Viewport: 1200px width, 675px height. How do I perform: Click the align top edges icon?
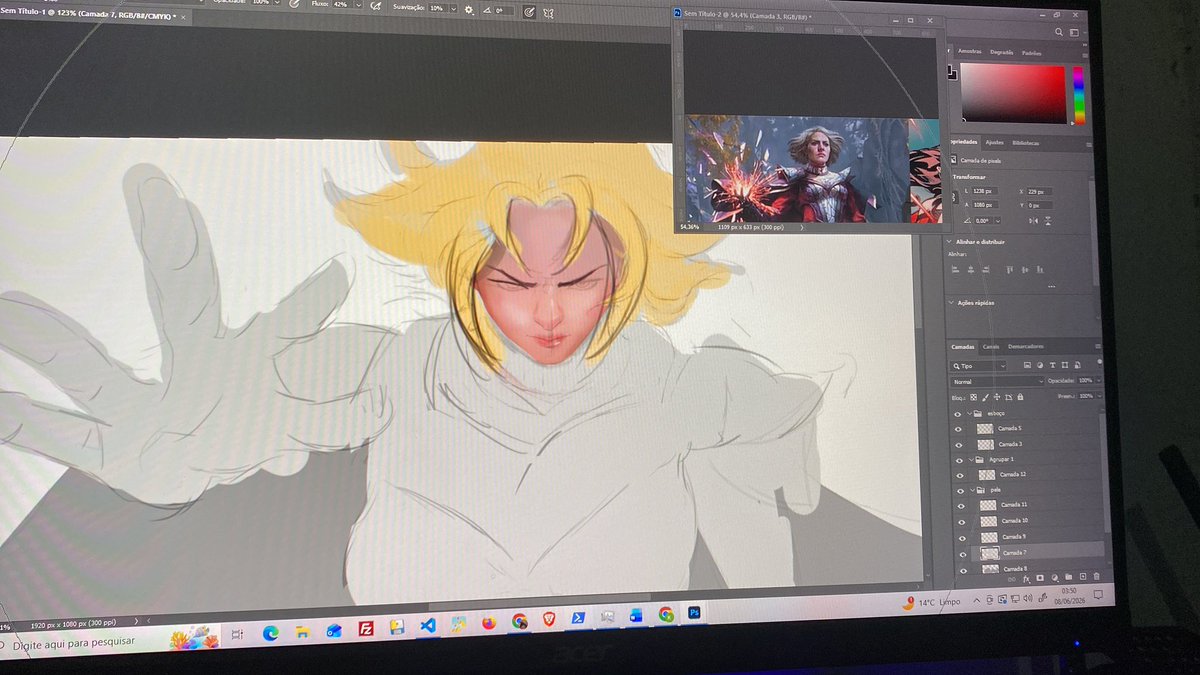(1009, 270)
